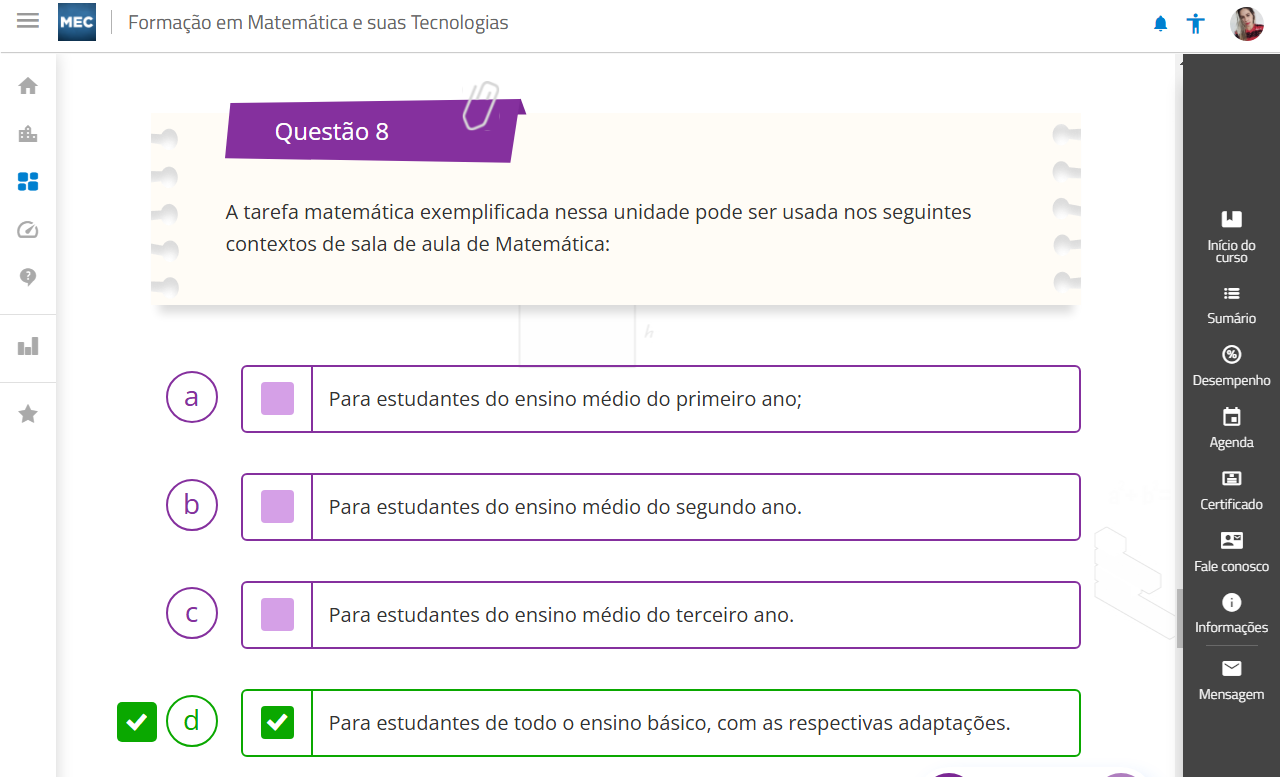Open Desempenho in the right panel
1280x777 pixels.
(x=1231, y=365)
